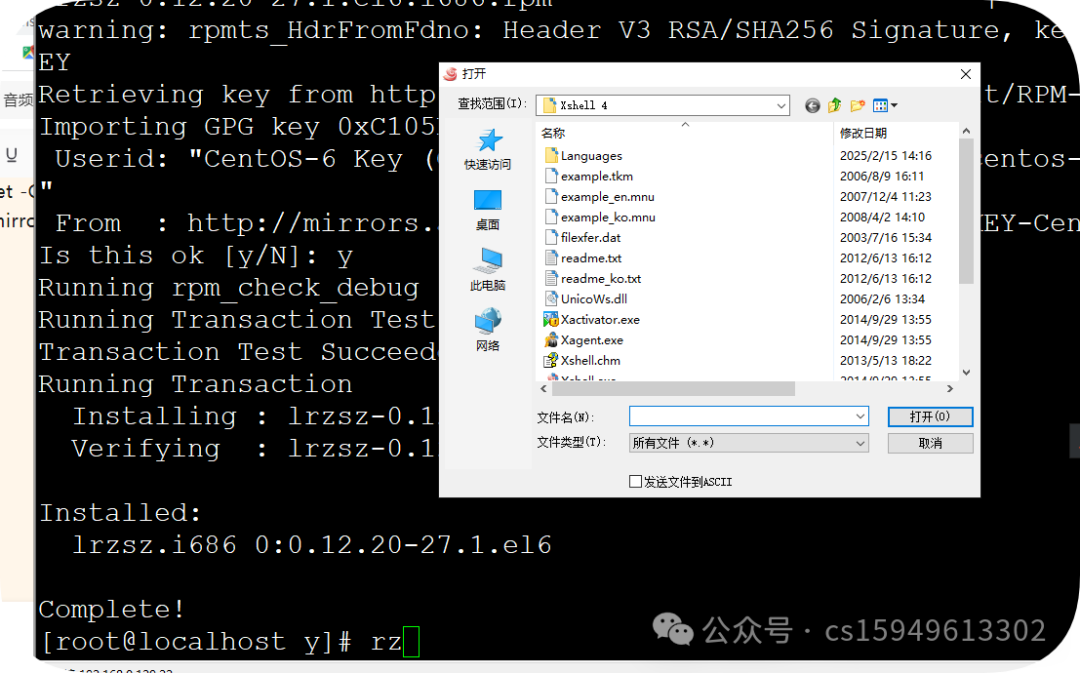The width and height of the screenshot is (1080, 673).
Task: Click the vertical scrollbar thumb in file list
Action: coord(966,211)
